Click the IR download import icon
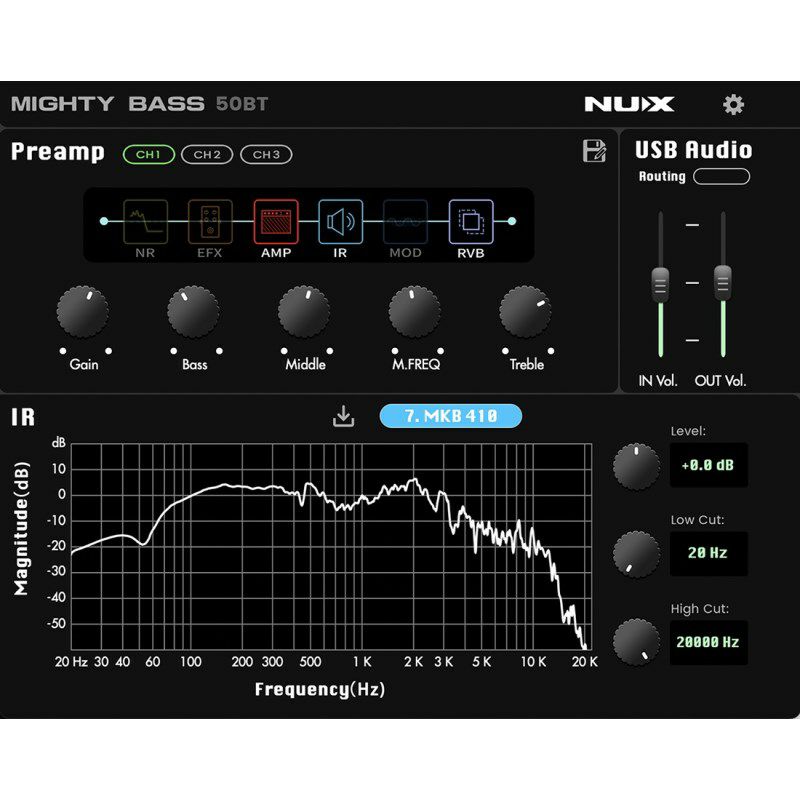This screenshot has height=800, width=800. (x=343, y=416)
